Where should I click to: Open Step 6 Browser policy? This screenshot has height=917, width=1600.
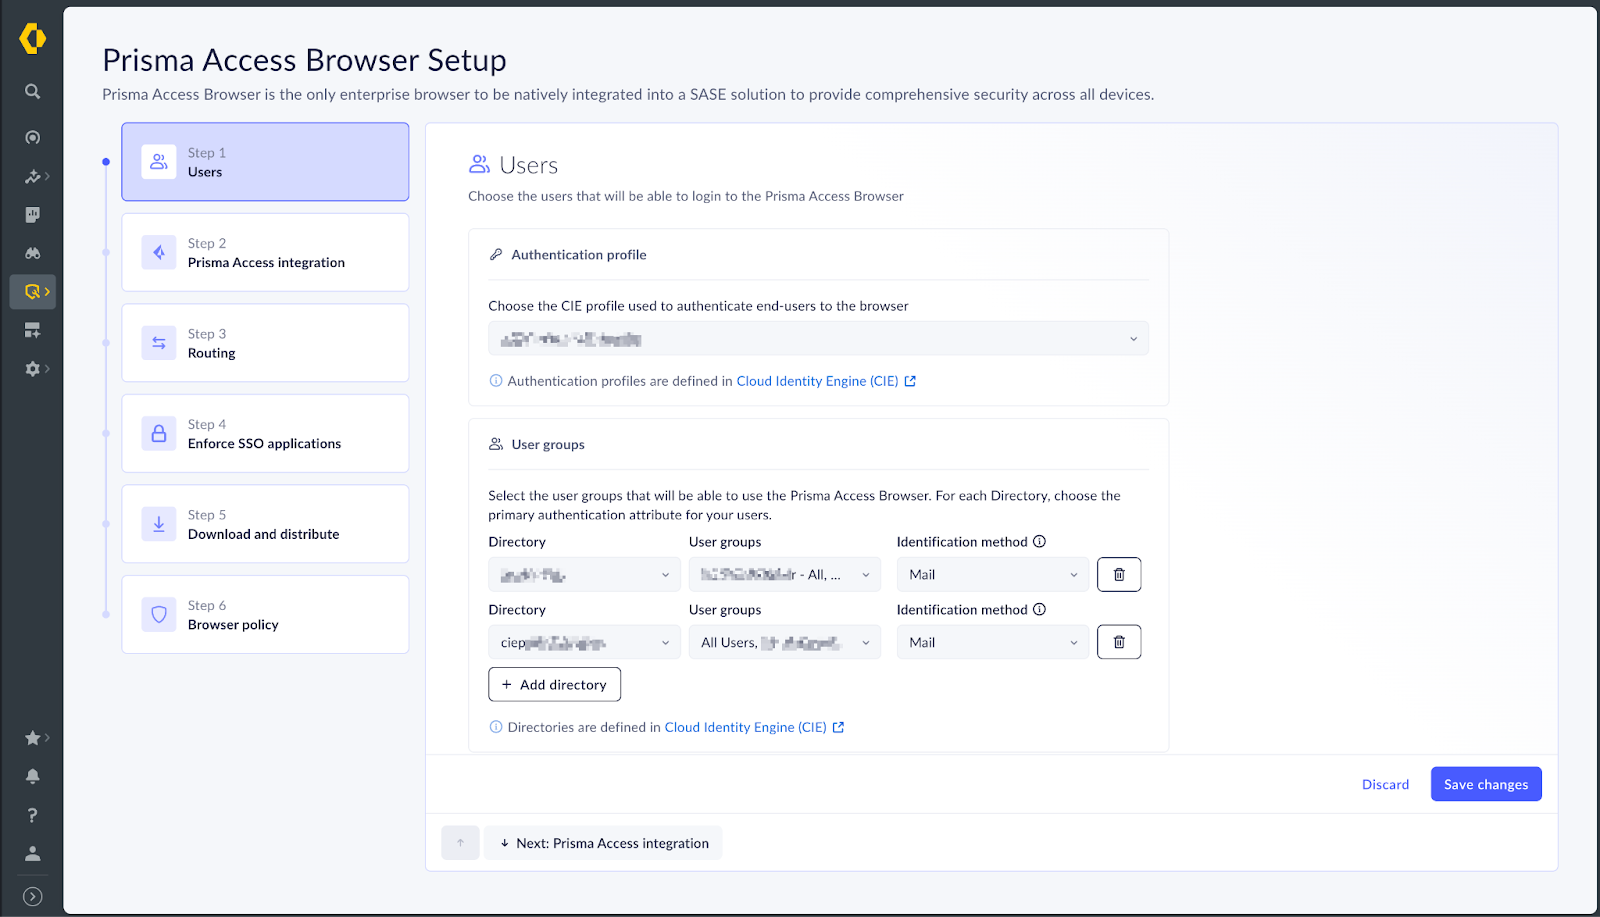pos(265,615)
